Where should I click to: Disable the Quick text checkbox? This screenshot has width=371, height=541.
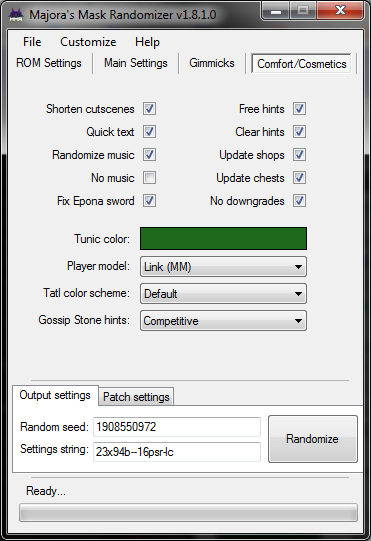click(149, 132)
